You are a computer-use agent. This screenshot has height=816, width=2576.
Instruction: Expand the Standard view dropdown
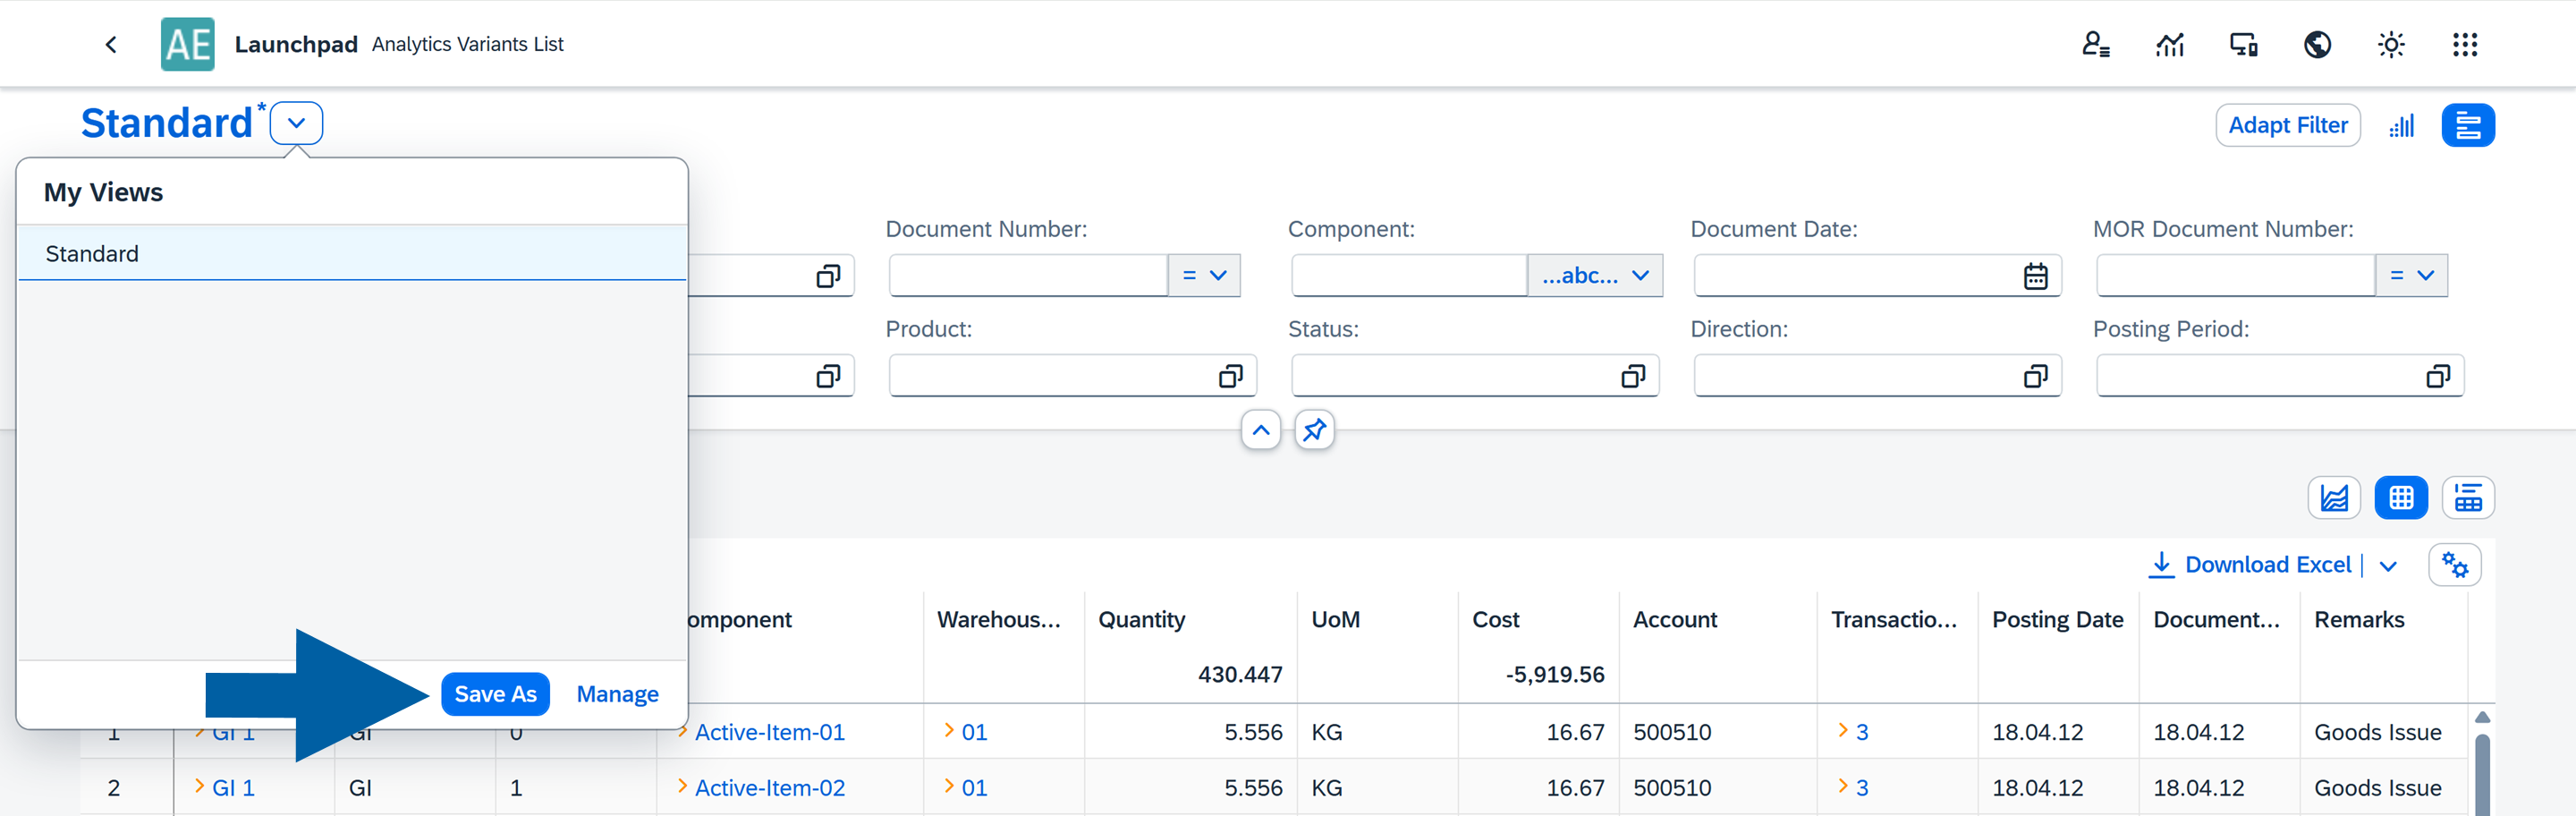click(x=296, y=123)
